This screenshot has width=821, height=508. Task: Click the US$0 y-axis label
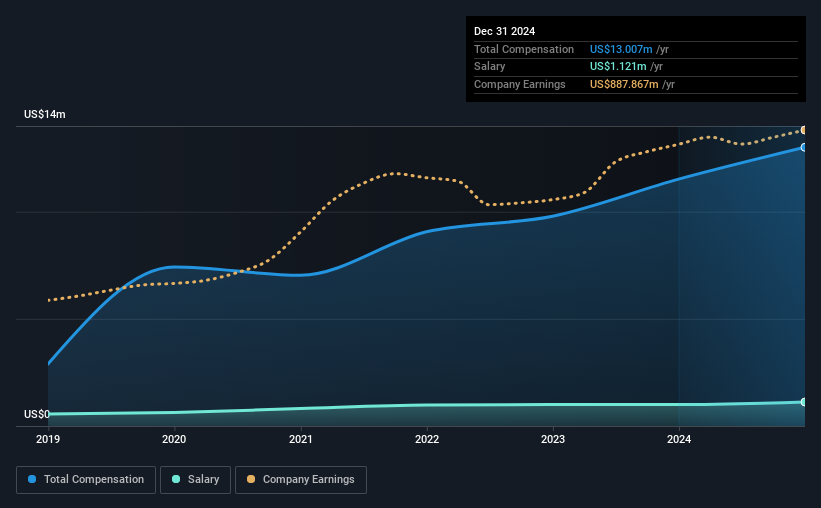click(37, 414)
